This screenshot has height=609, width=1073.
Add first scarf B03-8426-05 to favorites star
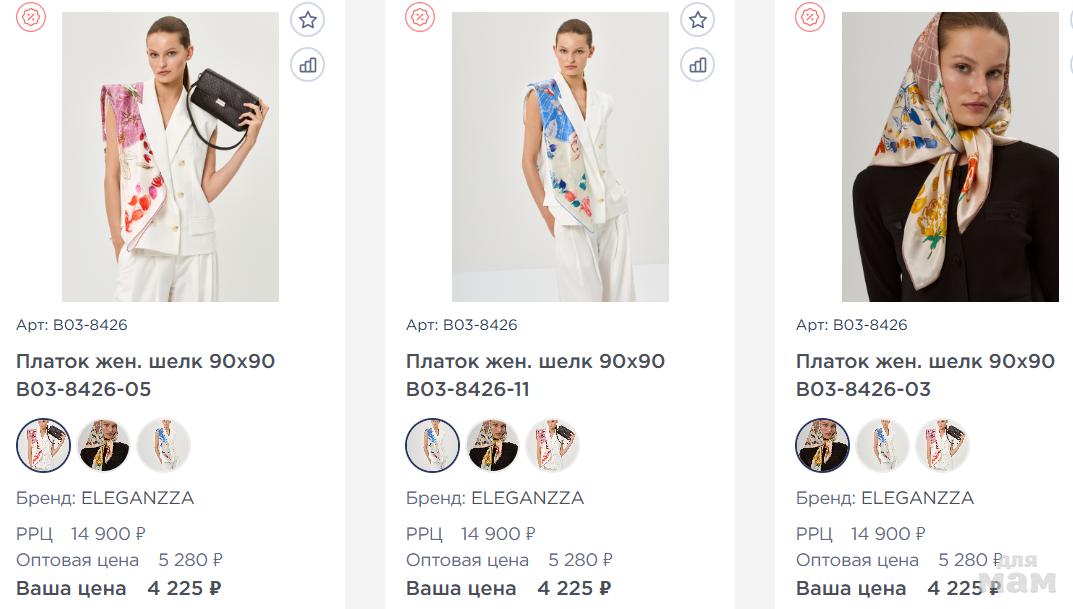307,20
